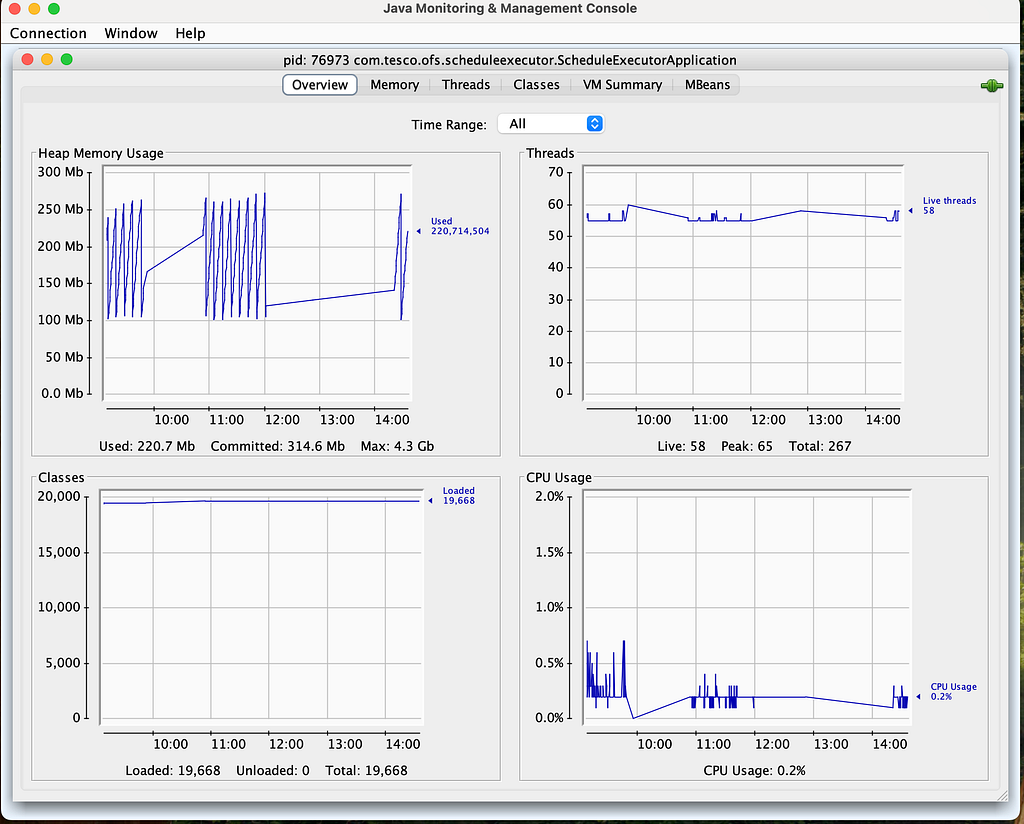Screen dimensions: 1024x824
Task: Click the 'Loaded: 19,668' summary text
Action: [172, 770]
